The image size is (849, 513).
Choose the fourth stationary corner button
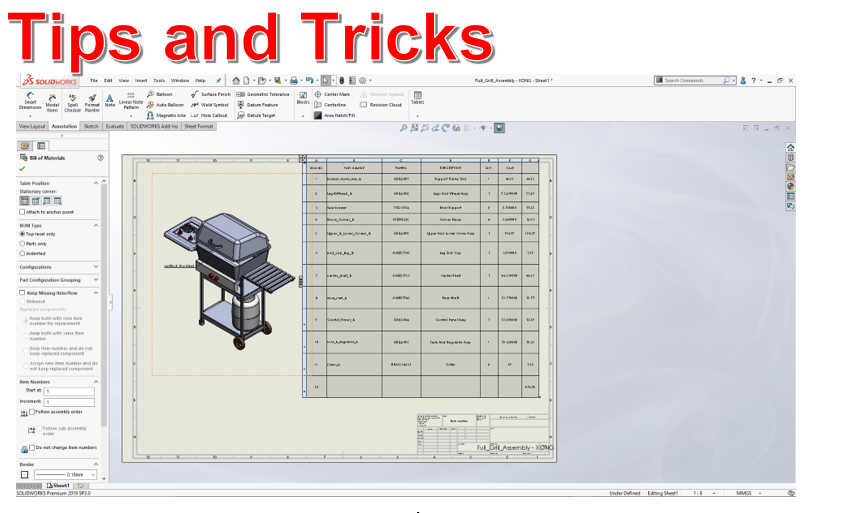tap(57, 201)
